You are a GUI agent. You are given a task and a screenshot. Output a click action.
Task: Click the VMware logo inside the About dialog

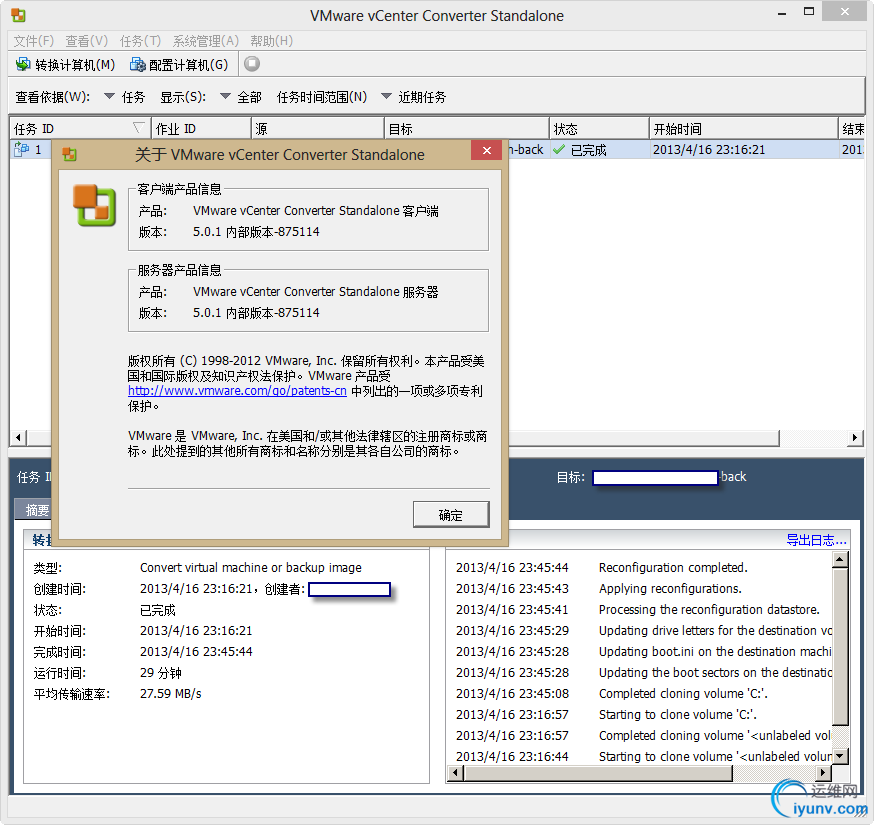pos(93,208)
